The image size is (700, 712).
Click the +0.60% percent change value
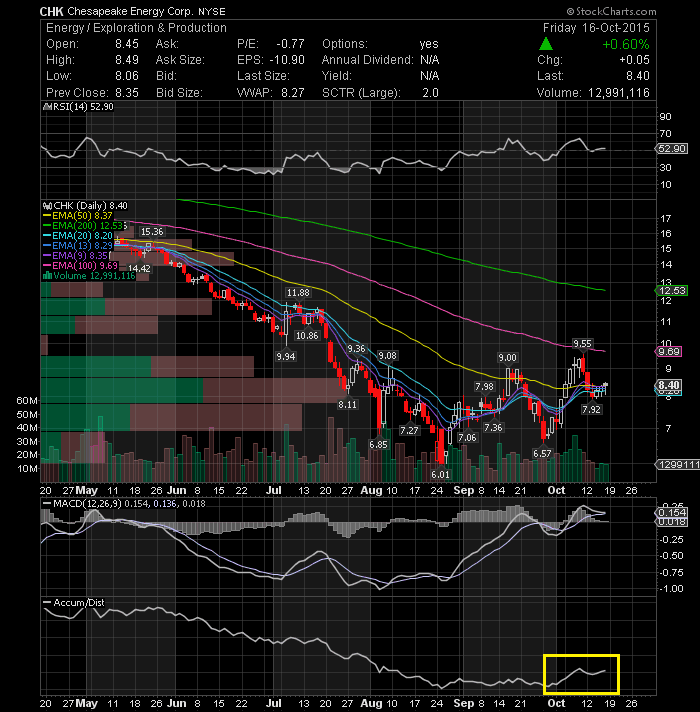tap(626, 44)
